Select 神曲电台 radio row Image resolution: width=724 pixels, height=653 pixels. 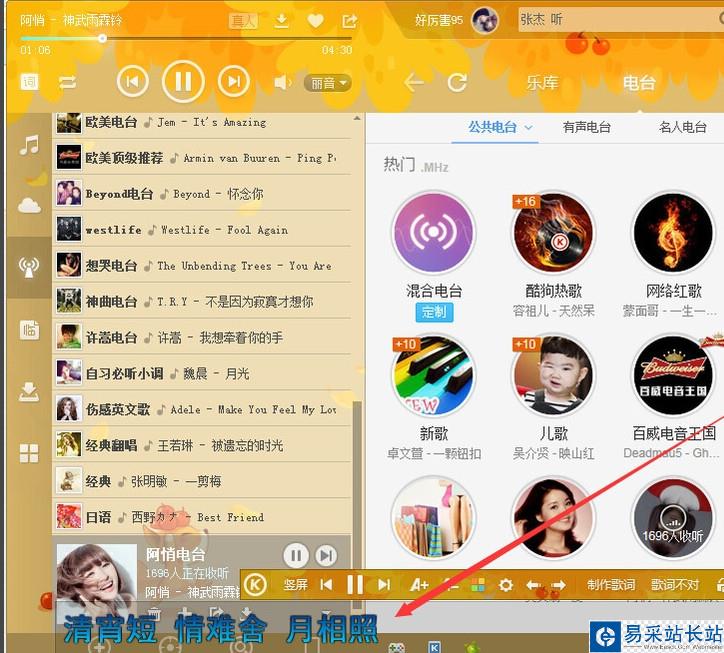(202, 302)
